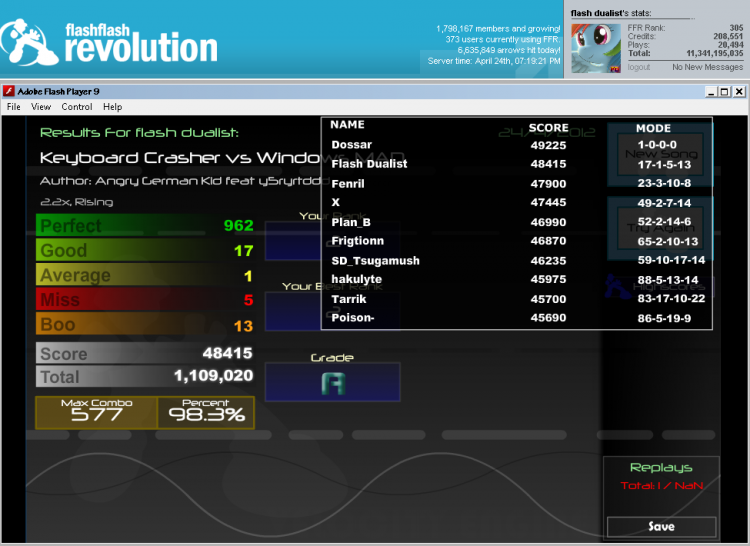The width and height of the screenshot is (750, 546).
Task: Click the Good count bar
Action: click(x=145, y=250)
